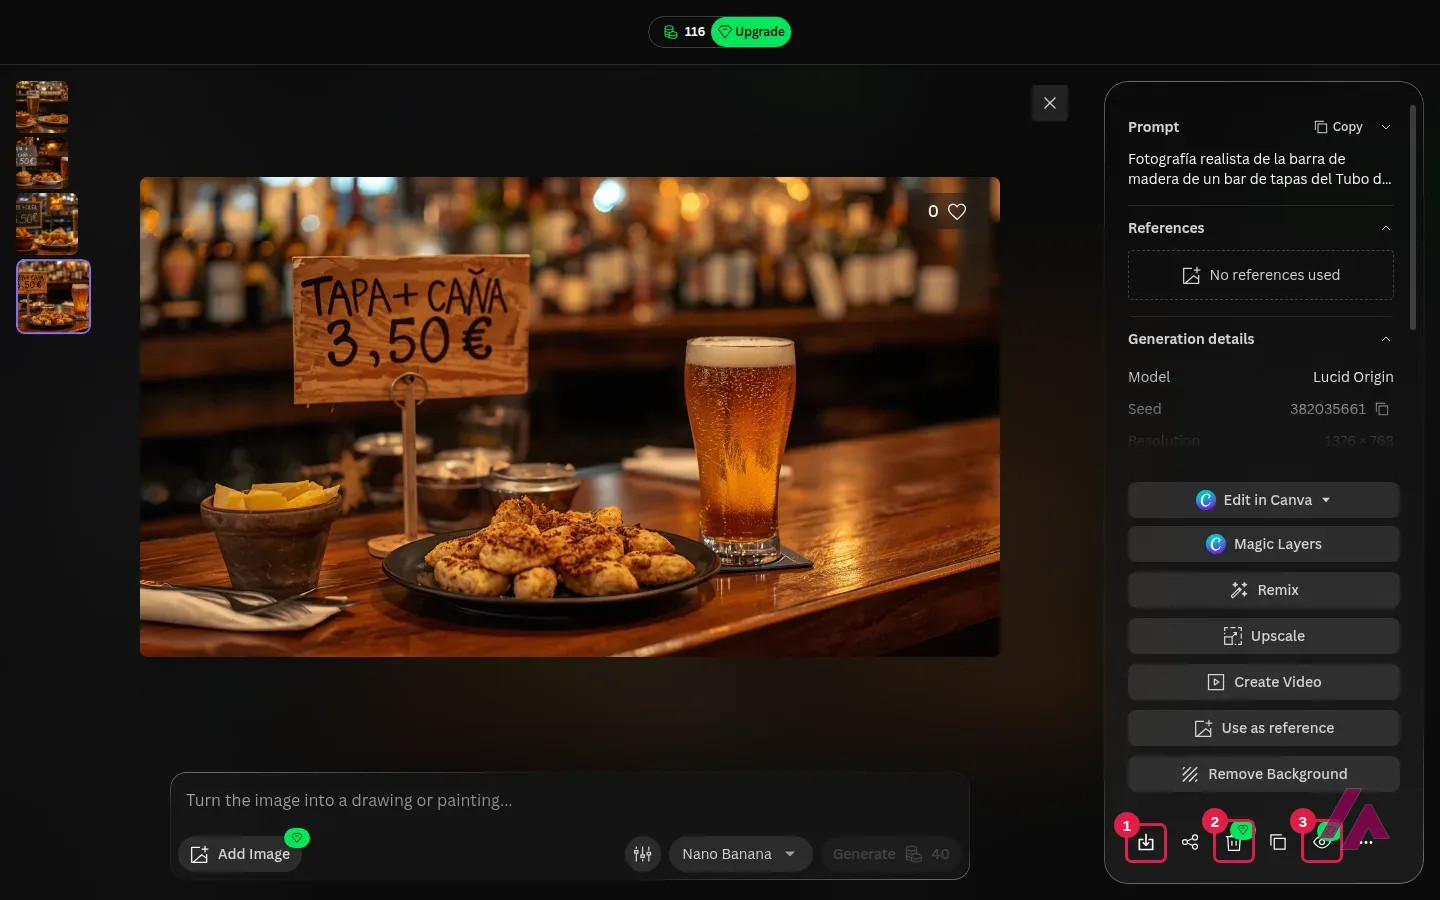The width and height of the screenshot is (1440, 900).
Task: Open the three-dots more options menu
Action: (1366, 842)
